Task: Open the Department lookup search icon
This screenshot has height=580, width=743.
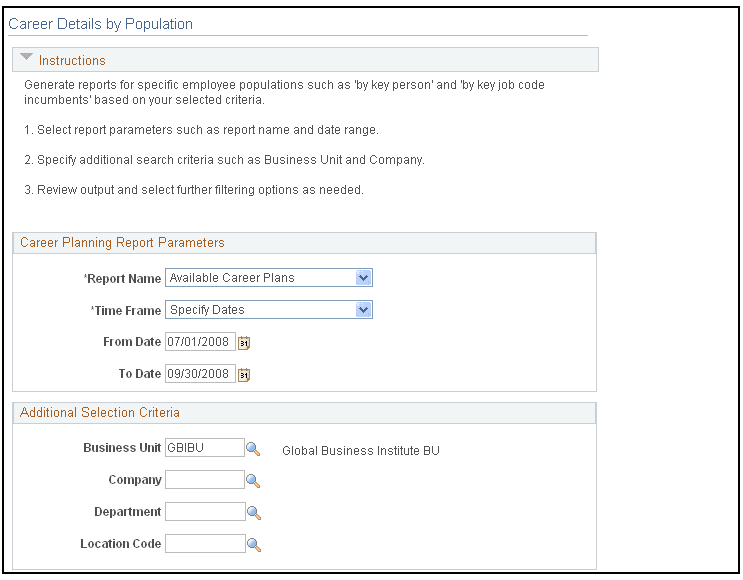Action: 253,512
